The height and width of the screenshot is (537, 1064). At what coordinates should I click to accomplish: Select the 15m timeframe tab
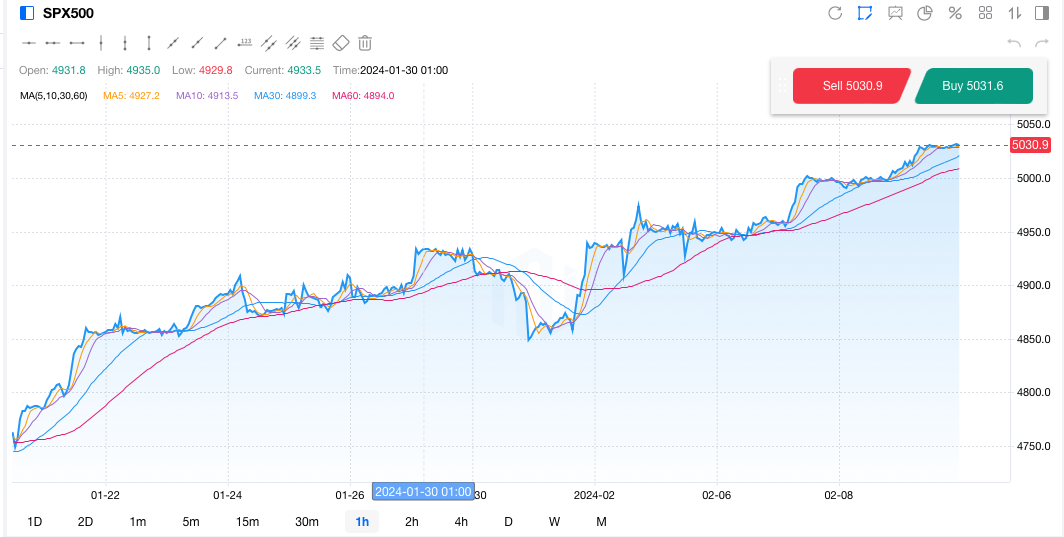(247, 521)
